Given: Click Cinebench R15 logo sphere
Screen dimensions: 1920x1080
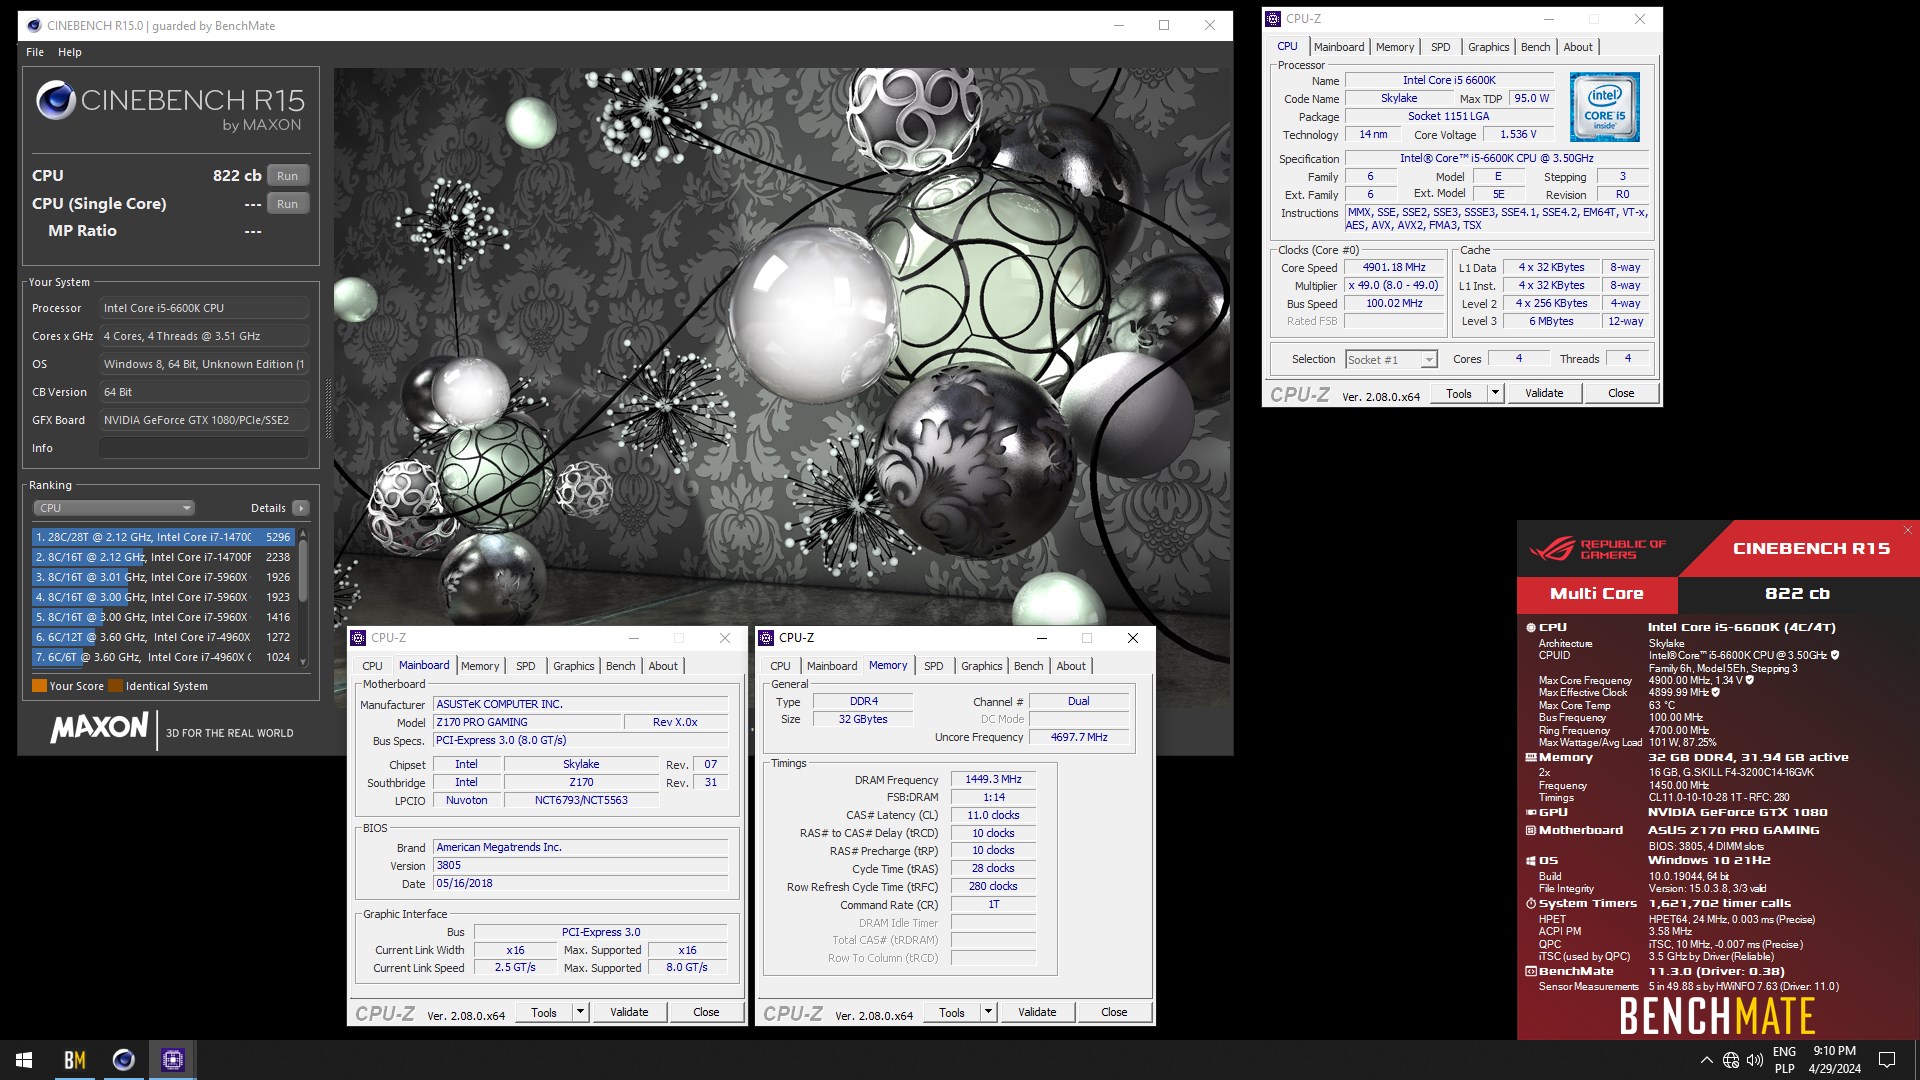Looking at the screenshot, I should coord(56,100).
